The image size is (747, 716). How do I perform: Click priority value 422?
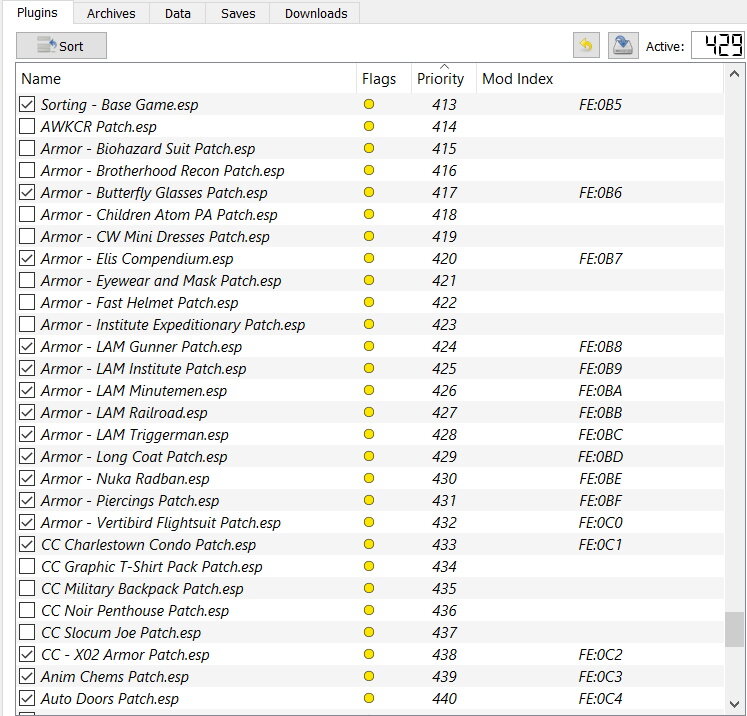444,303
